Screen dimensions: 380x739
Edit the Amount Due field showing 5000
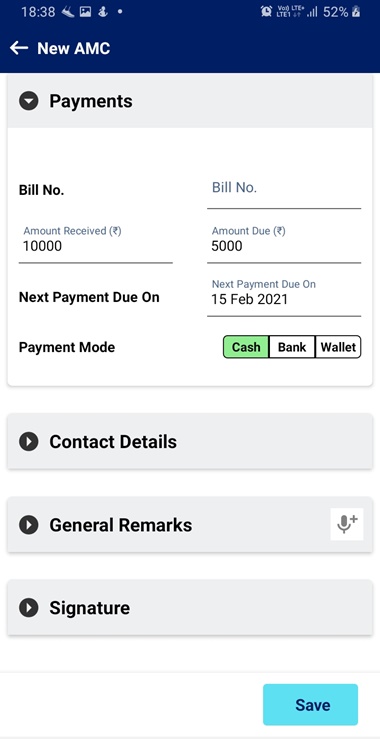pyautogui.click(x=284, y=243)
